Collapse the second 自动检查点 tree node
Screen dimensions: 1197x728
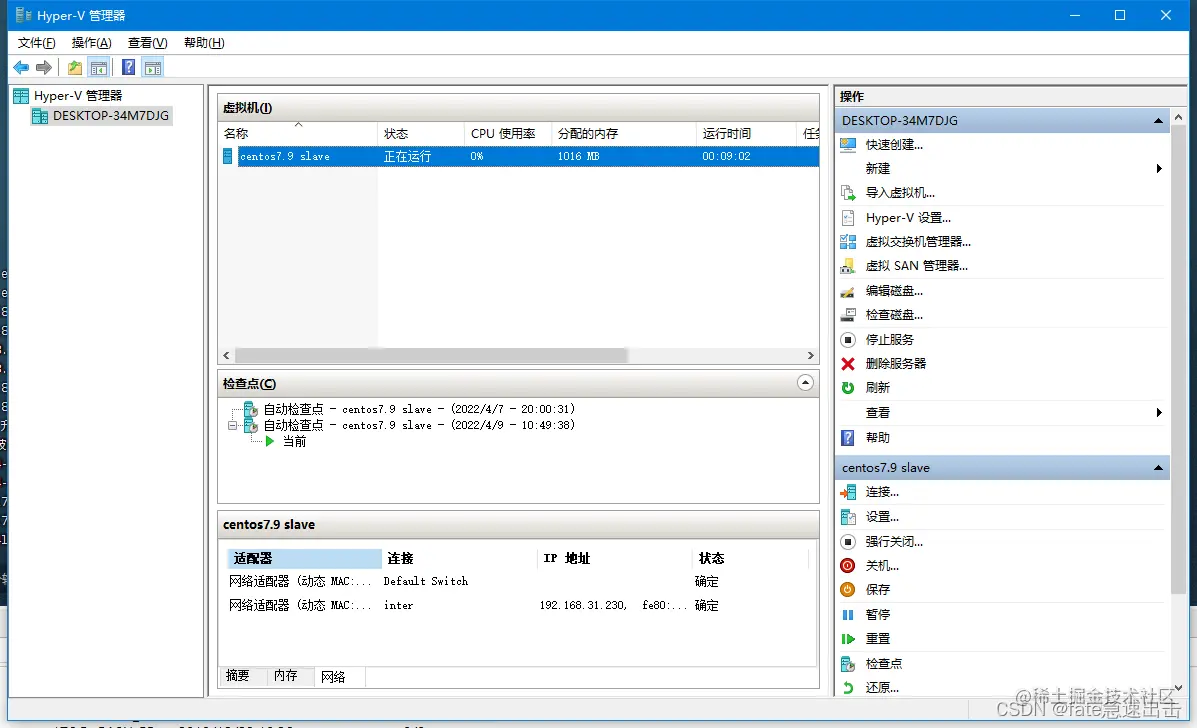click(x=232, y=426)
